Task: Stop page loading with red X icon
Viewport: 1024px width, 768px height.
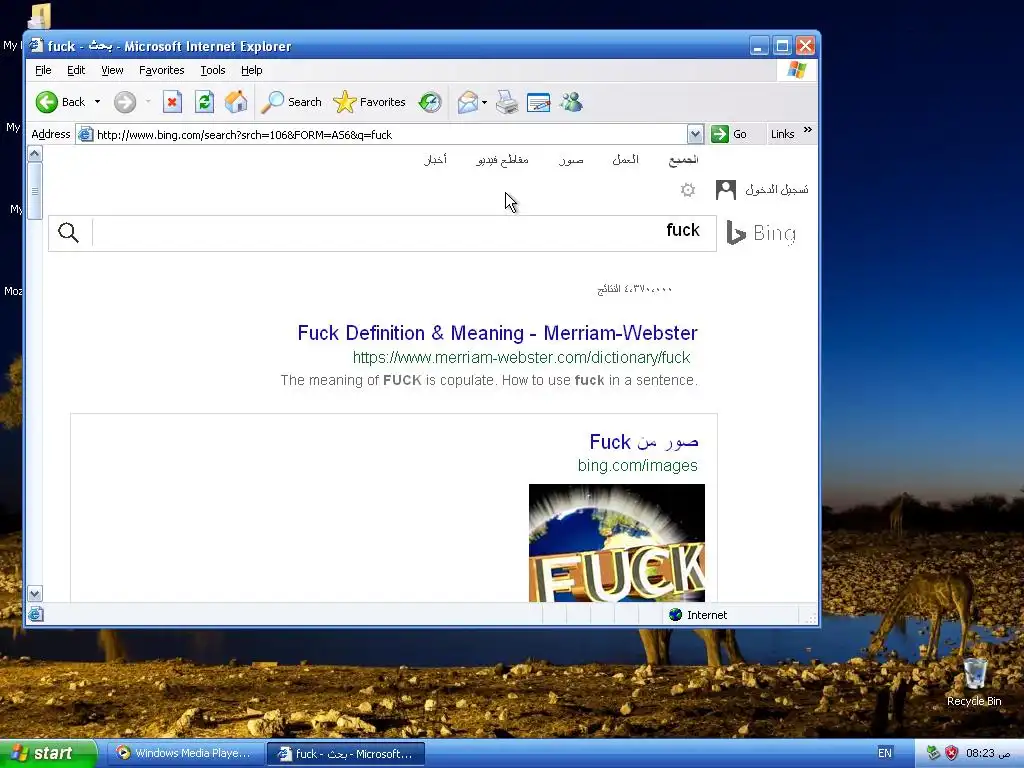Action: pos(172,102)
